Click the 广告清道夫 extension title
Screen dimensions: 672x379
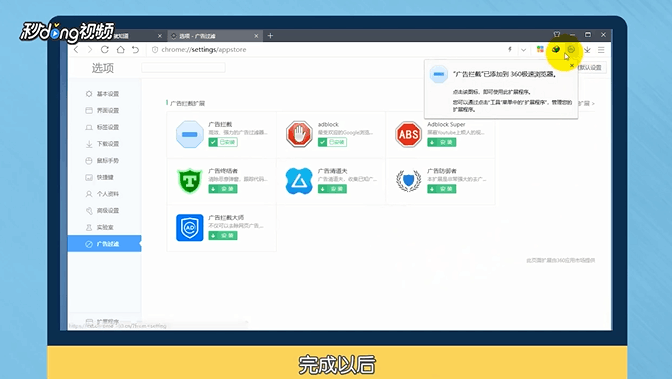coord(333,171)
